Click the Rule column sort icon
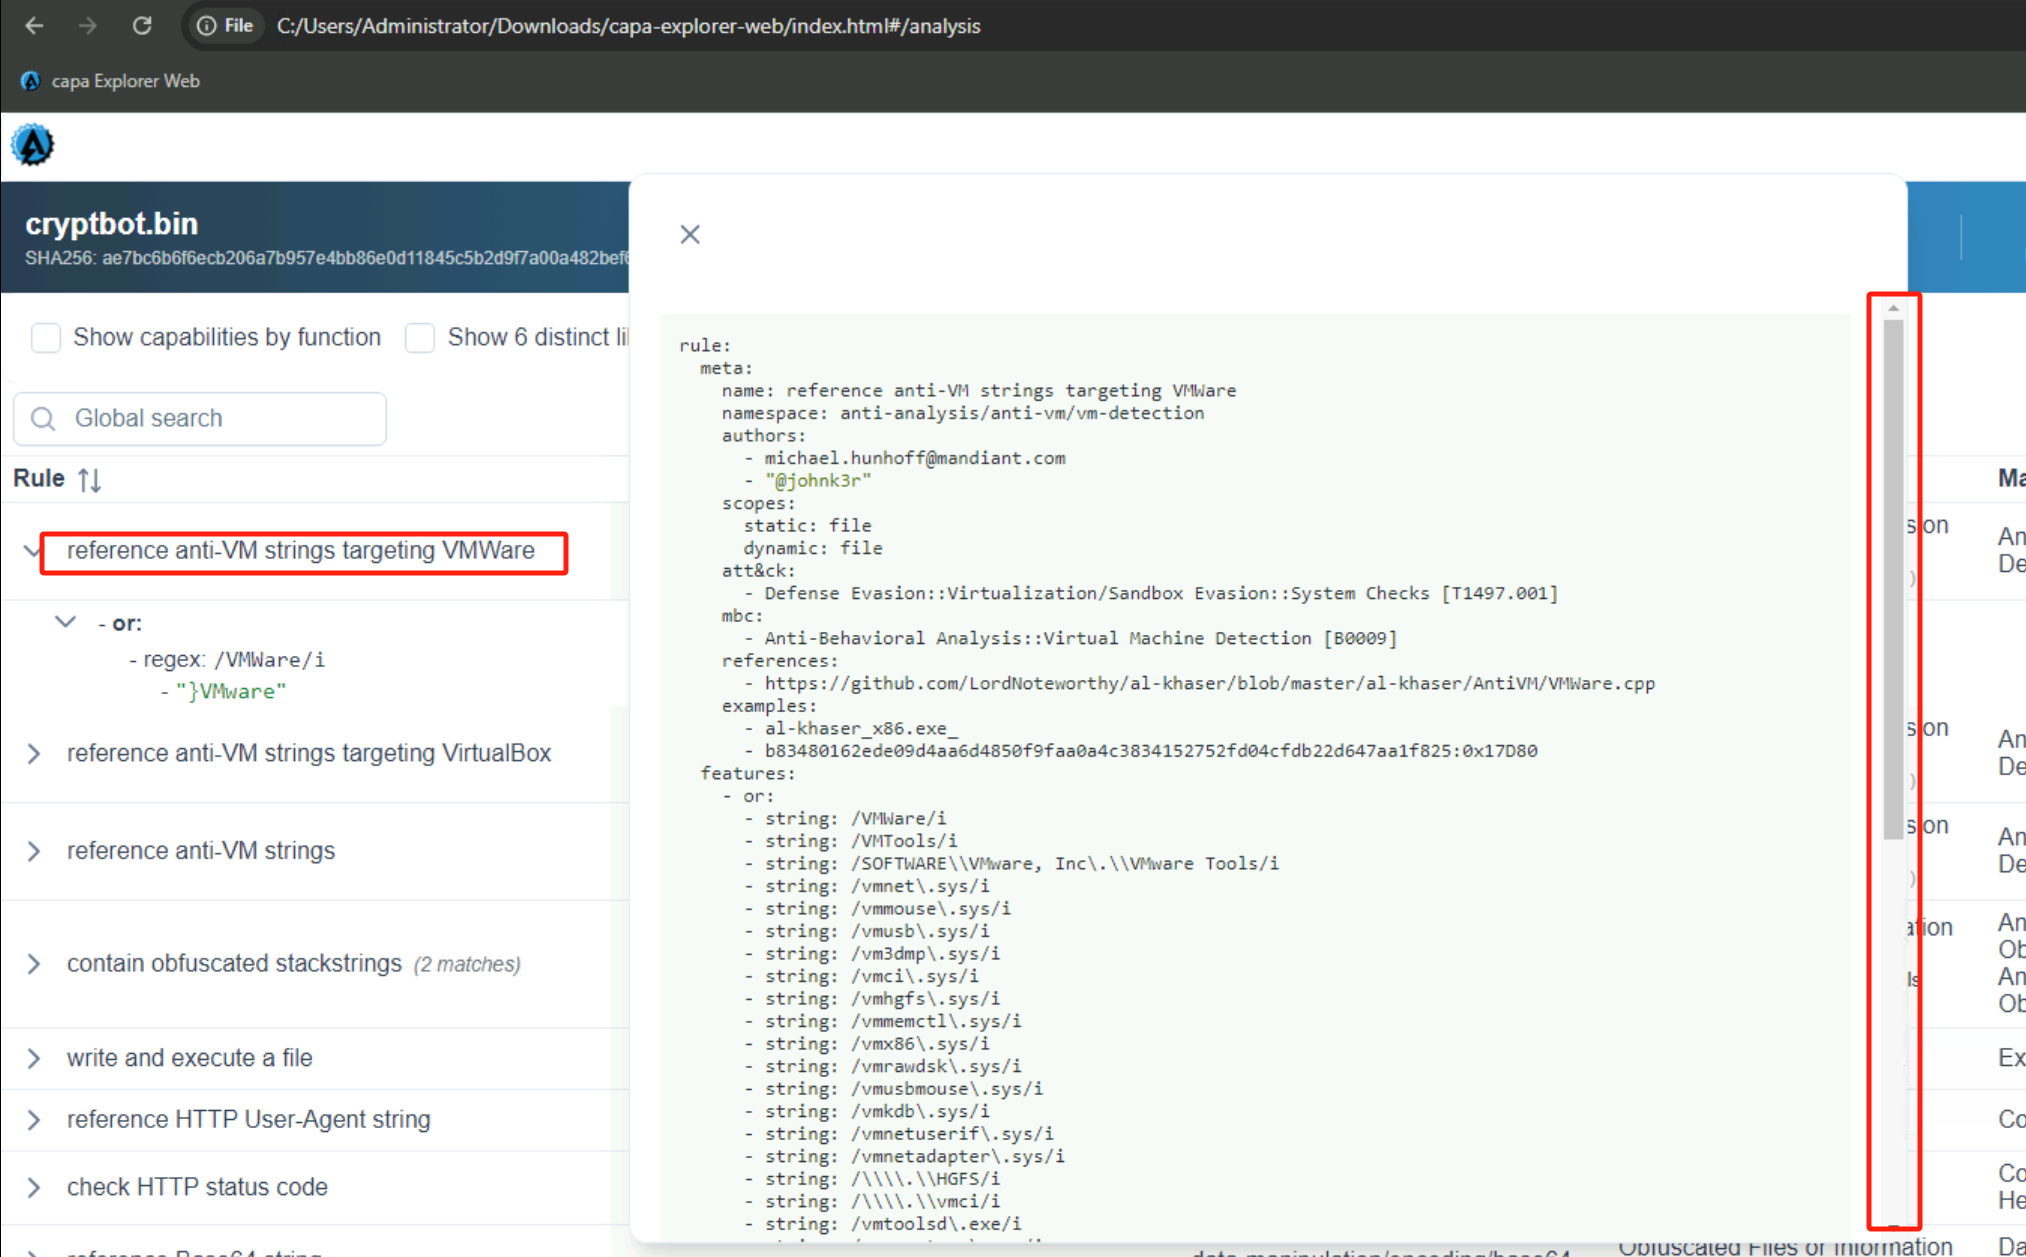 pos(90,480)
